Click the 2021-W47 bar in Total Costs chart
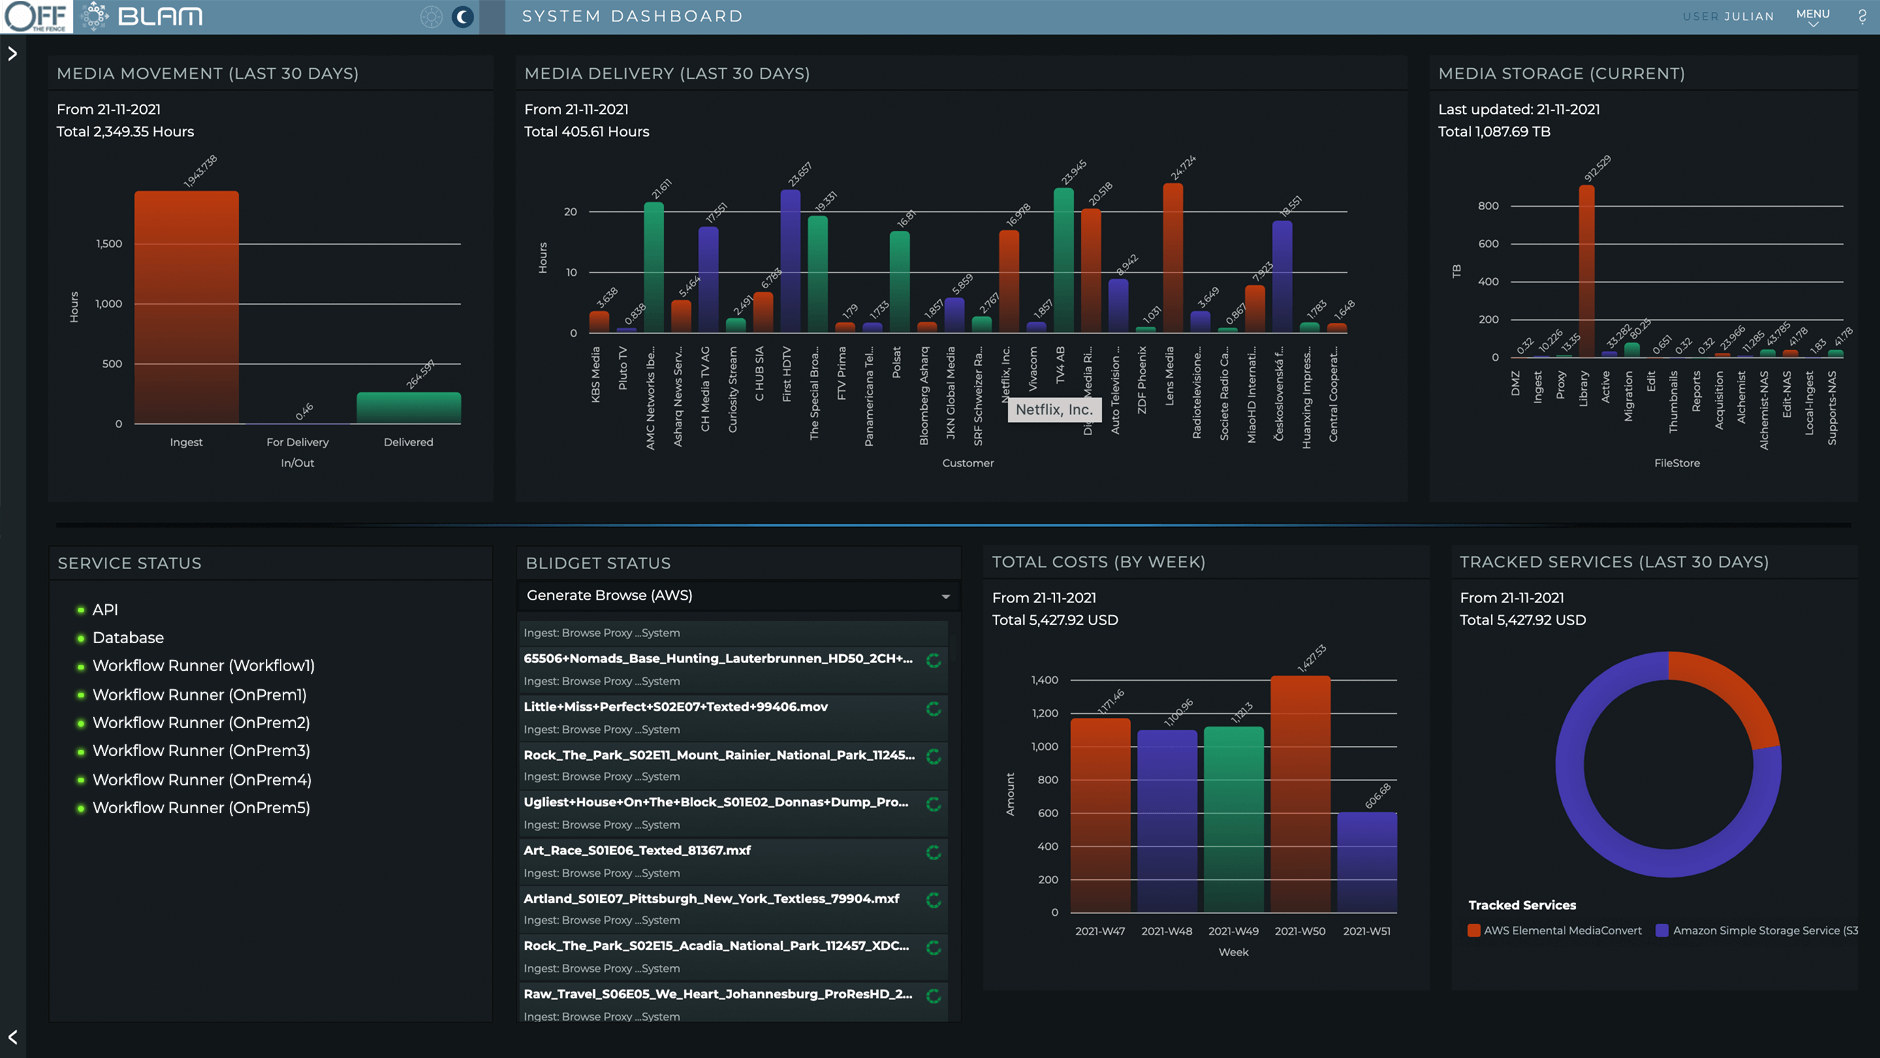This screenshot has height=1058, width=1880. (1100, 815)
